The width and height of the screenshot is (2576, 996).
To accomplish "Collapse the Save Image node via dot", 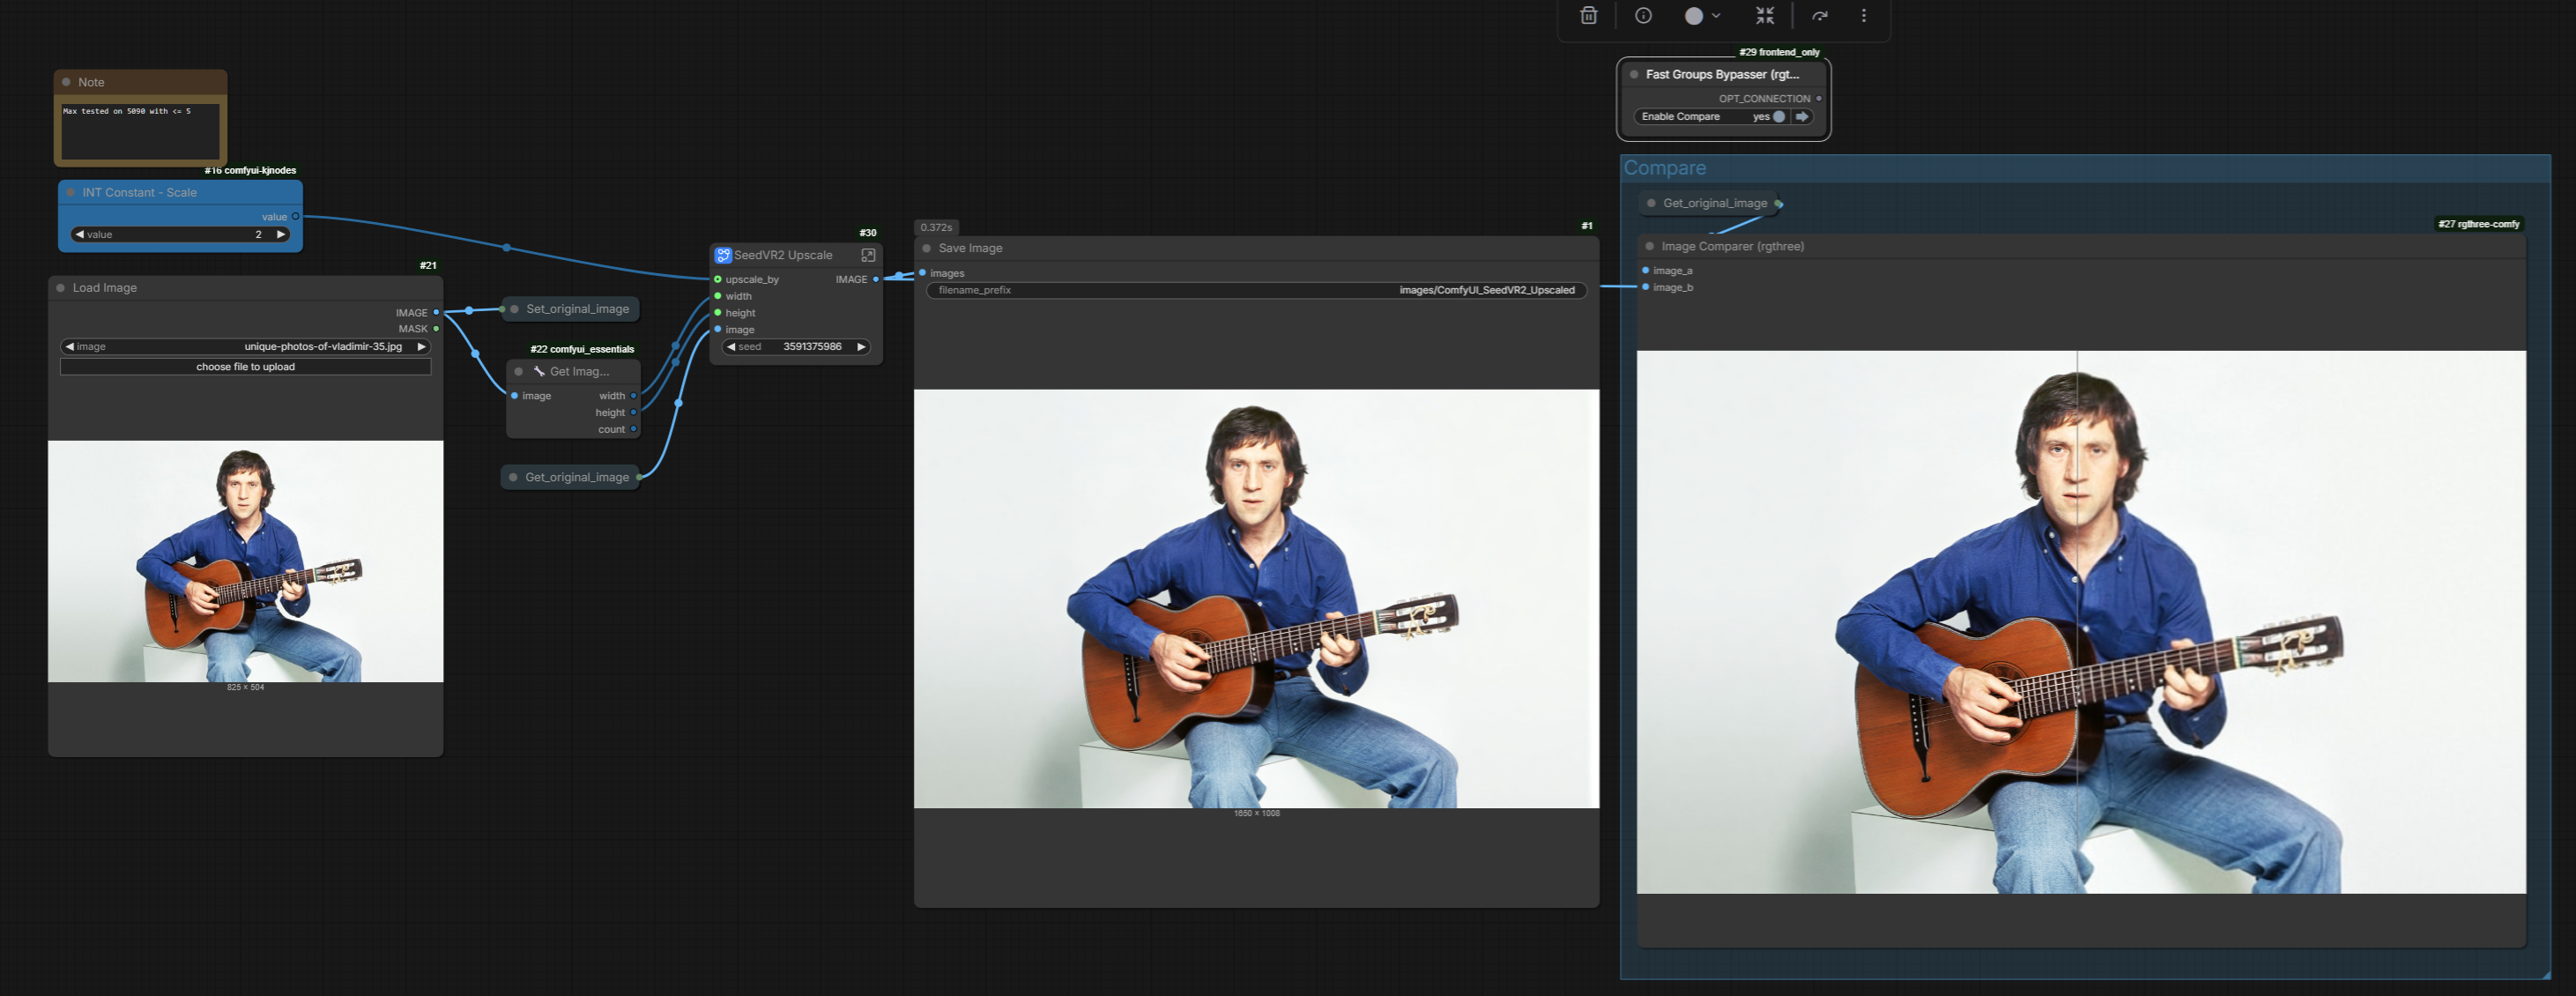I will (x=926, y=248).
